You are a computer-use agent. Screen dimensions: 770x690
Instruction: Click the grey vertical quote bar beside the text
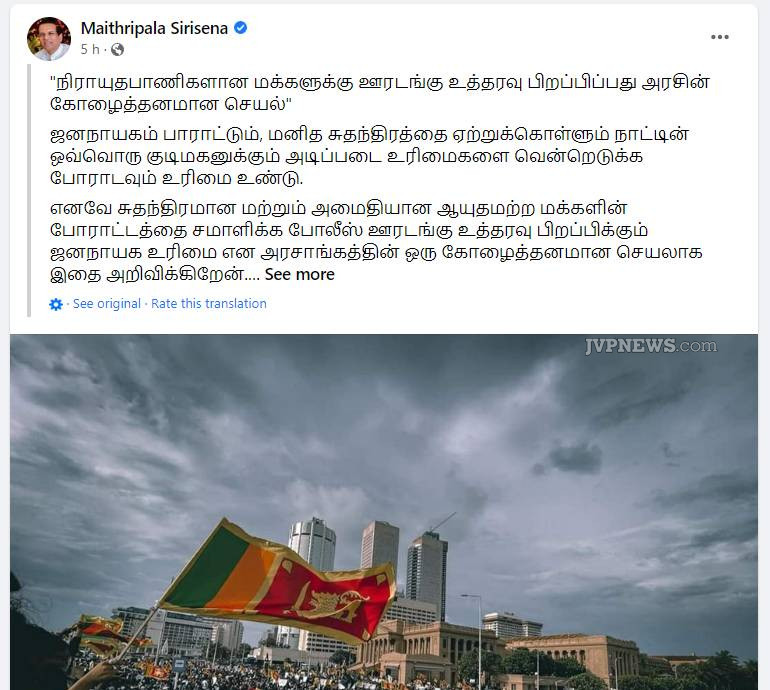pos(29,191)
